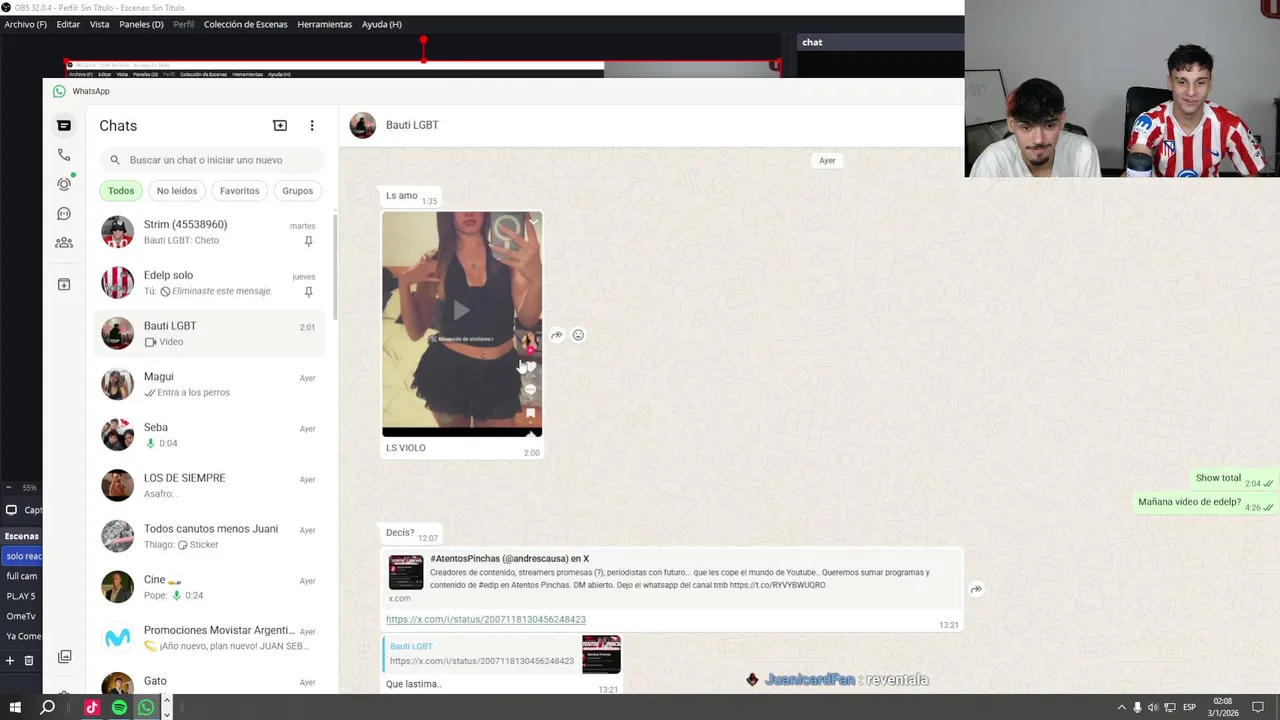Viewport: 1280px width, 720px height.
Task: Open the Gato chat
Action: pos(210,682)
